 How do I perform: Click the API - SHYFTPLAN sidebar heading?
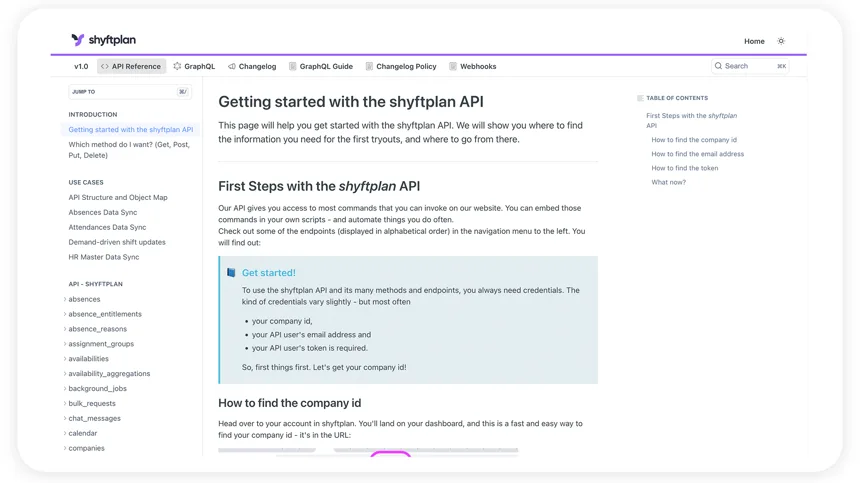pos(95,284)
